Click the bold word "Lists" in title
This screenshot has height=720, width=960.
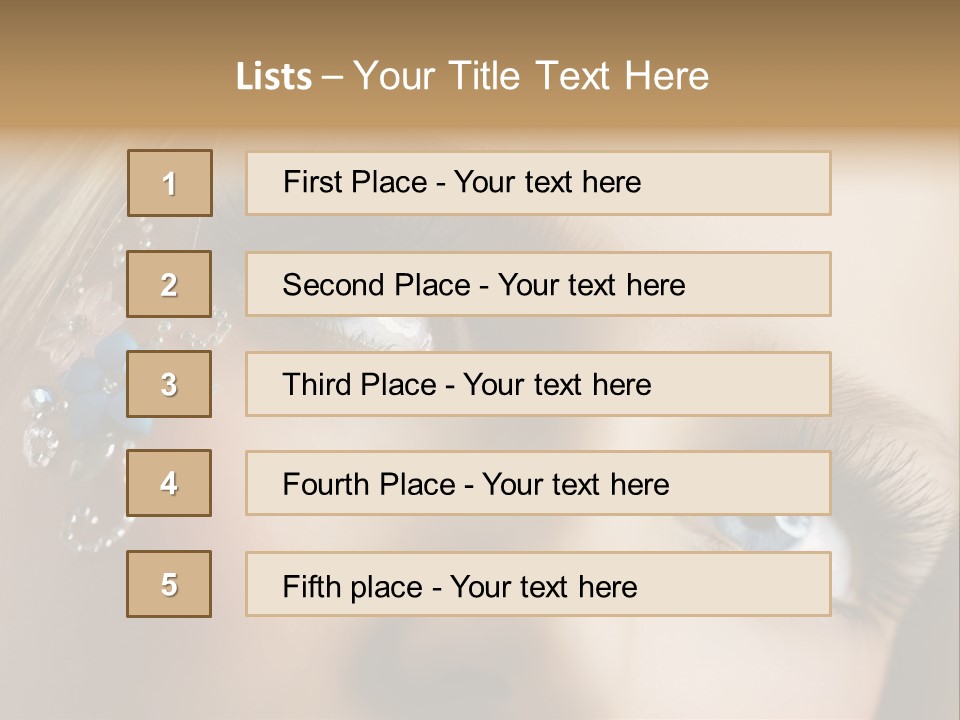[x=273, y=77]
